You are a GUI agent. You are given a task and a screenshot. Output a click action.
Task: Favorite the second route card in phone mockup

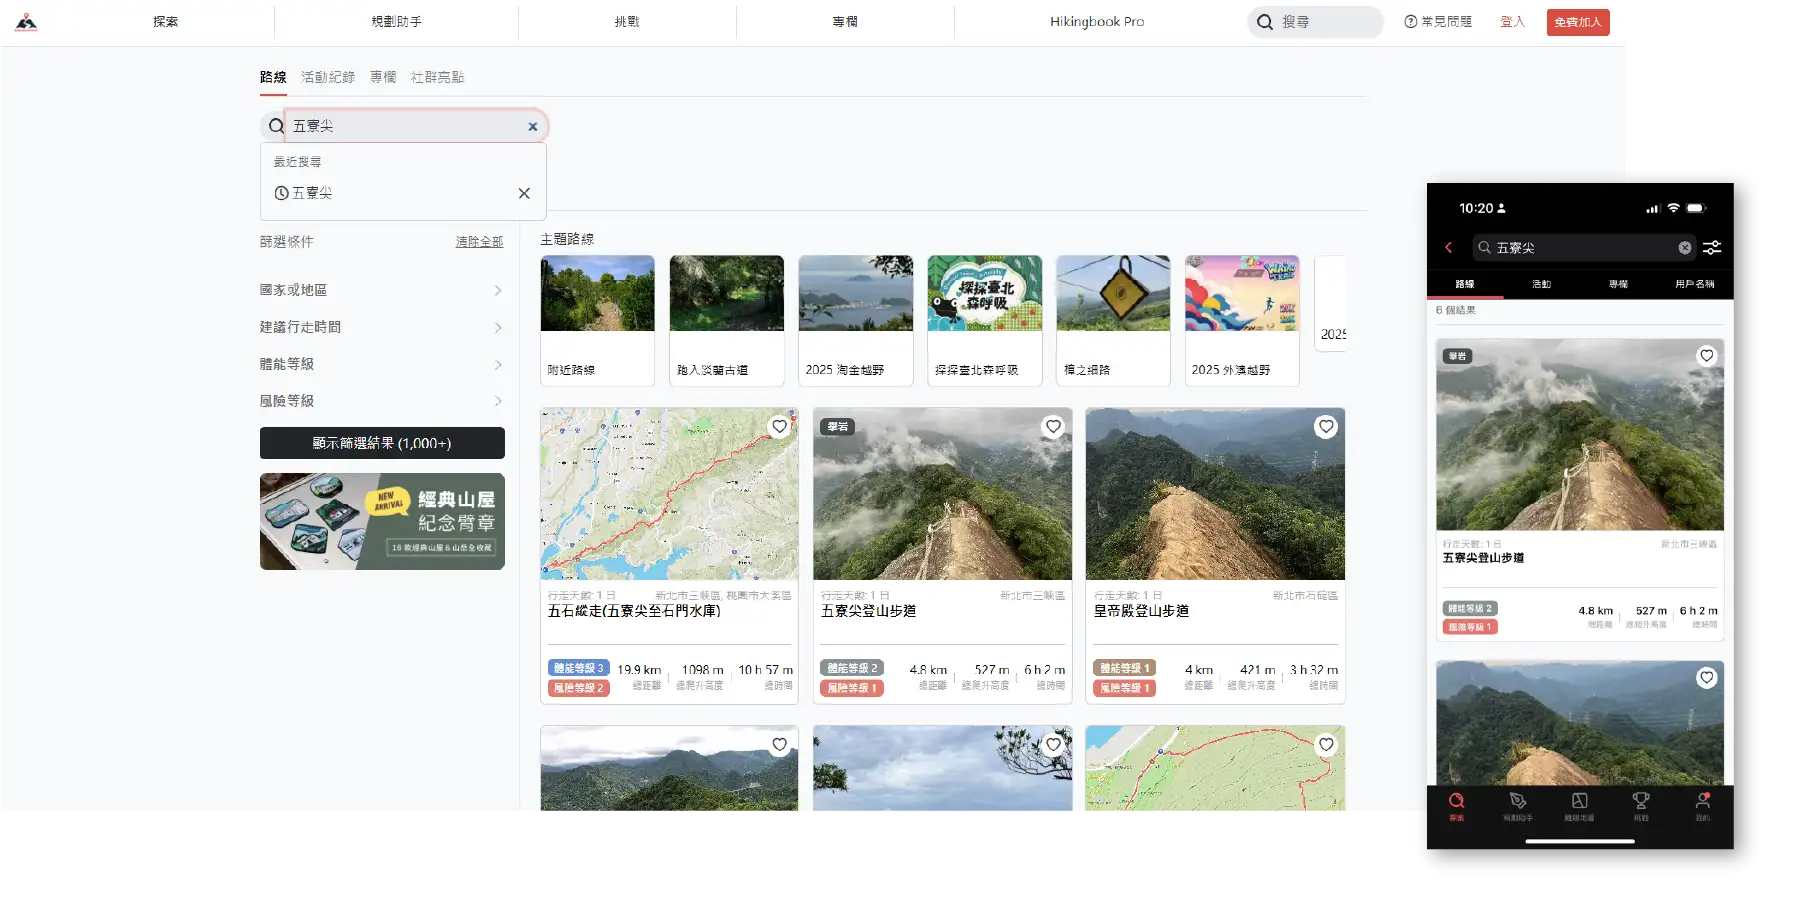[1707, 678]
